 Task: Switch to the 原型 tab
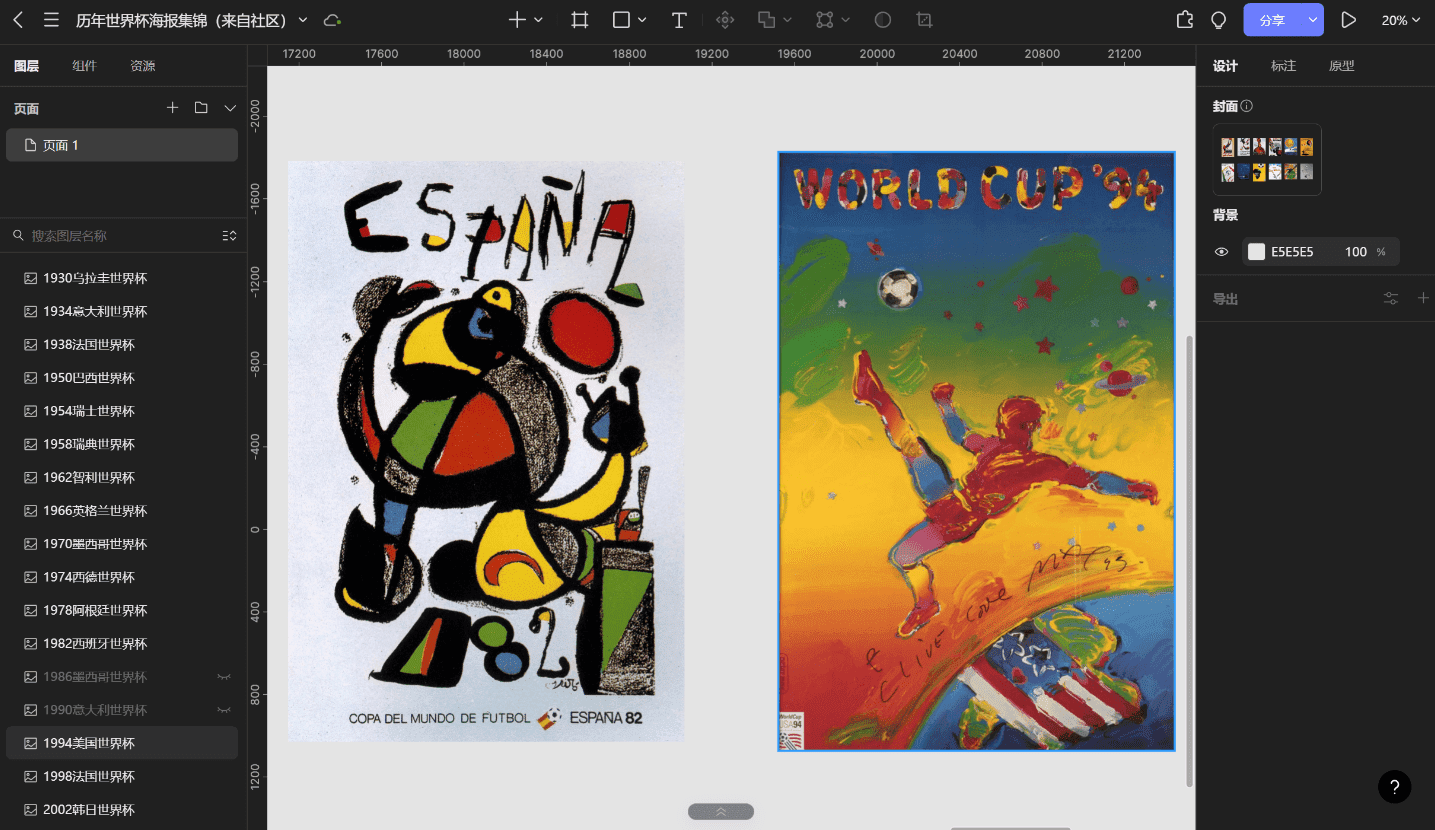(x=1341, y=66)
